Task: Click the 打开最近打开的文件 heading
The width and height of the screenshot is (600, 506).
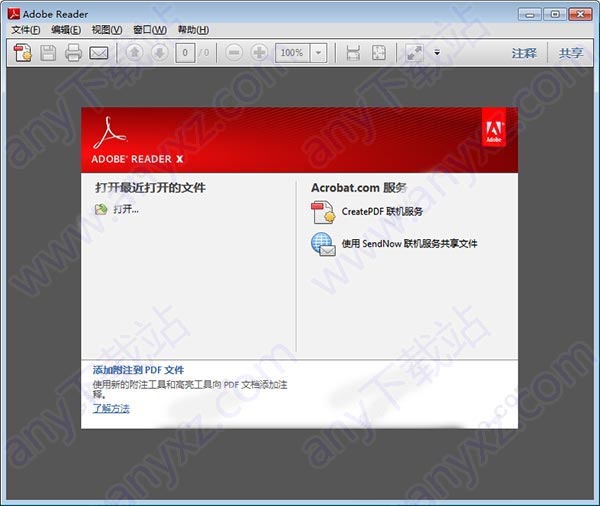Action: [x=150, y=188]
